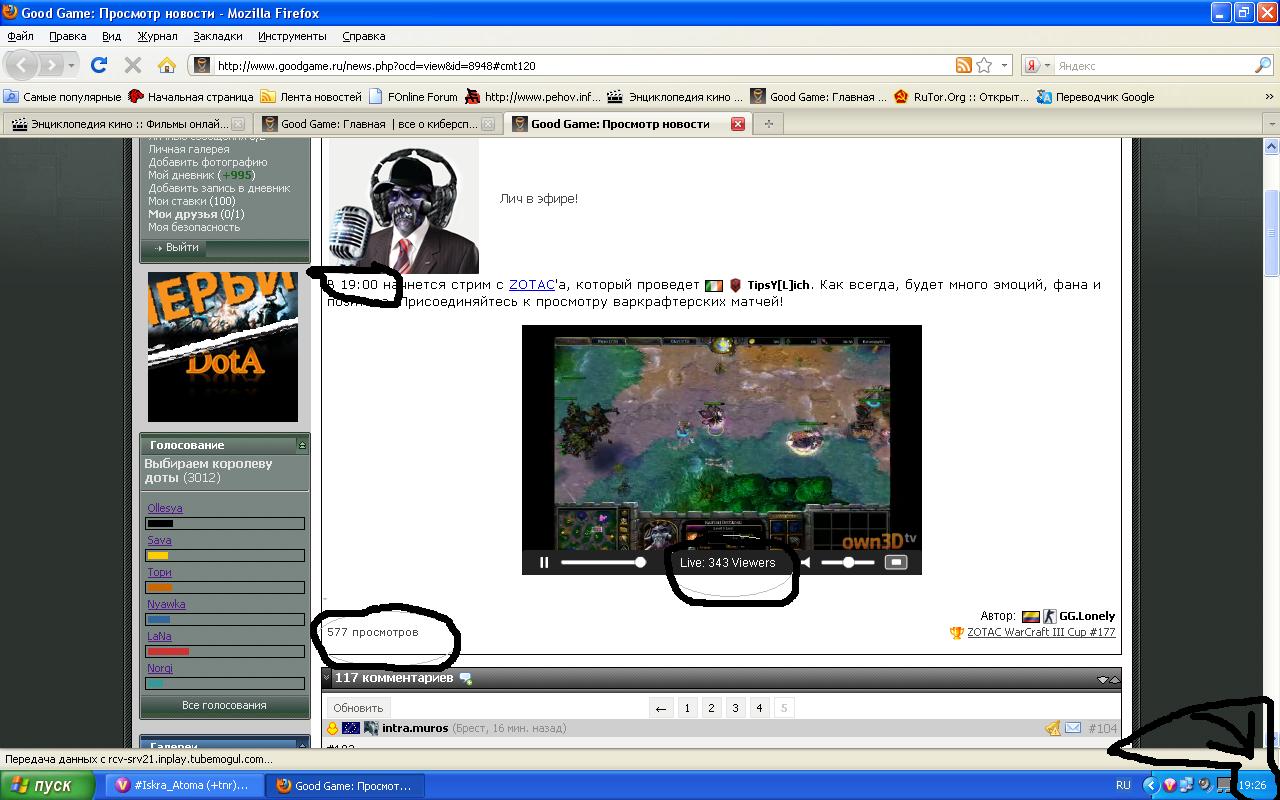Open the Журнал menu
Screen dimensions: 1280x800
point(157,36)
